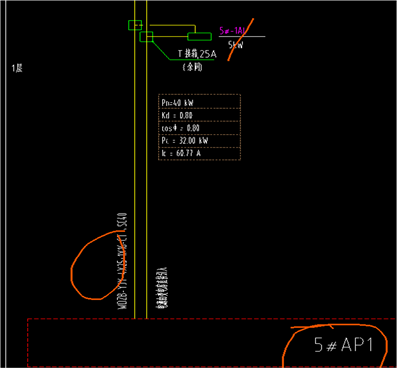Screen dimensions: 397x368
Task: Click the T-junction 25A annotation text
Action: coord(197,54)
